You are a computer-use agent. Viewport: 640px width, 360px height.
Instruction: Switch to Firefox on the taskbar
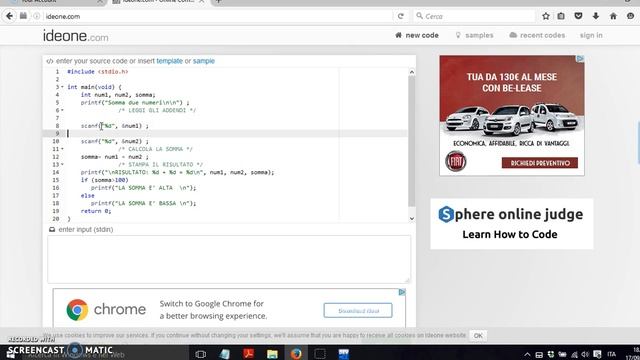pyautogui.click(x=296, y=353)
